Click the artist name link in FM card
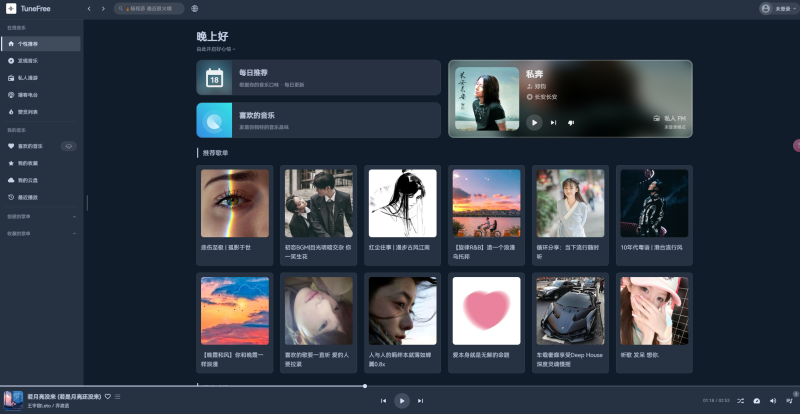 click(540, 86)
